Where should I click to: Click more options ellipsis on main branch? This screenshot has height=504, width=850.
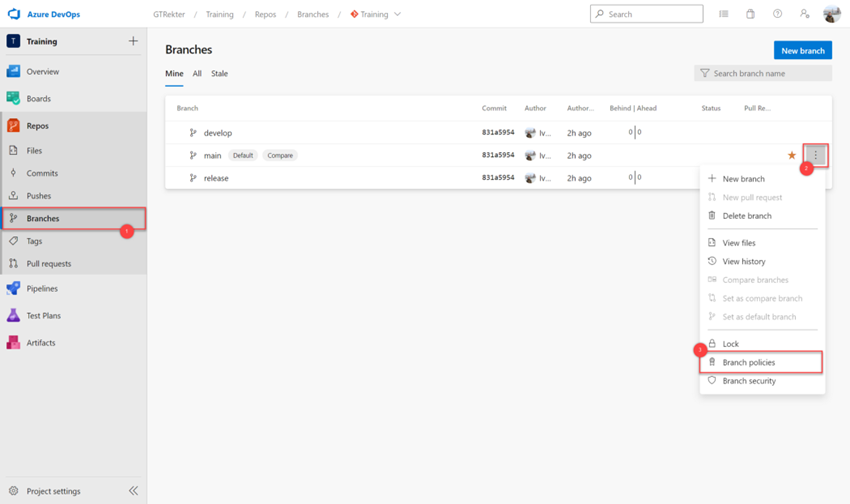coord(815,156)
